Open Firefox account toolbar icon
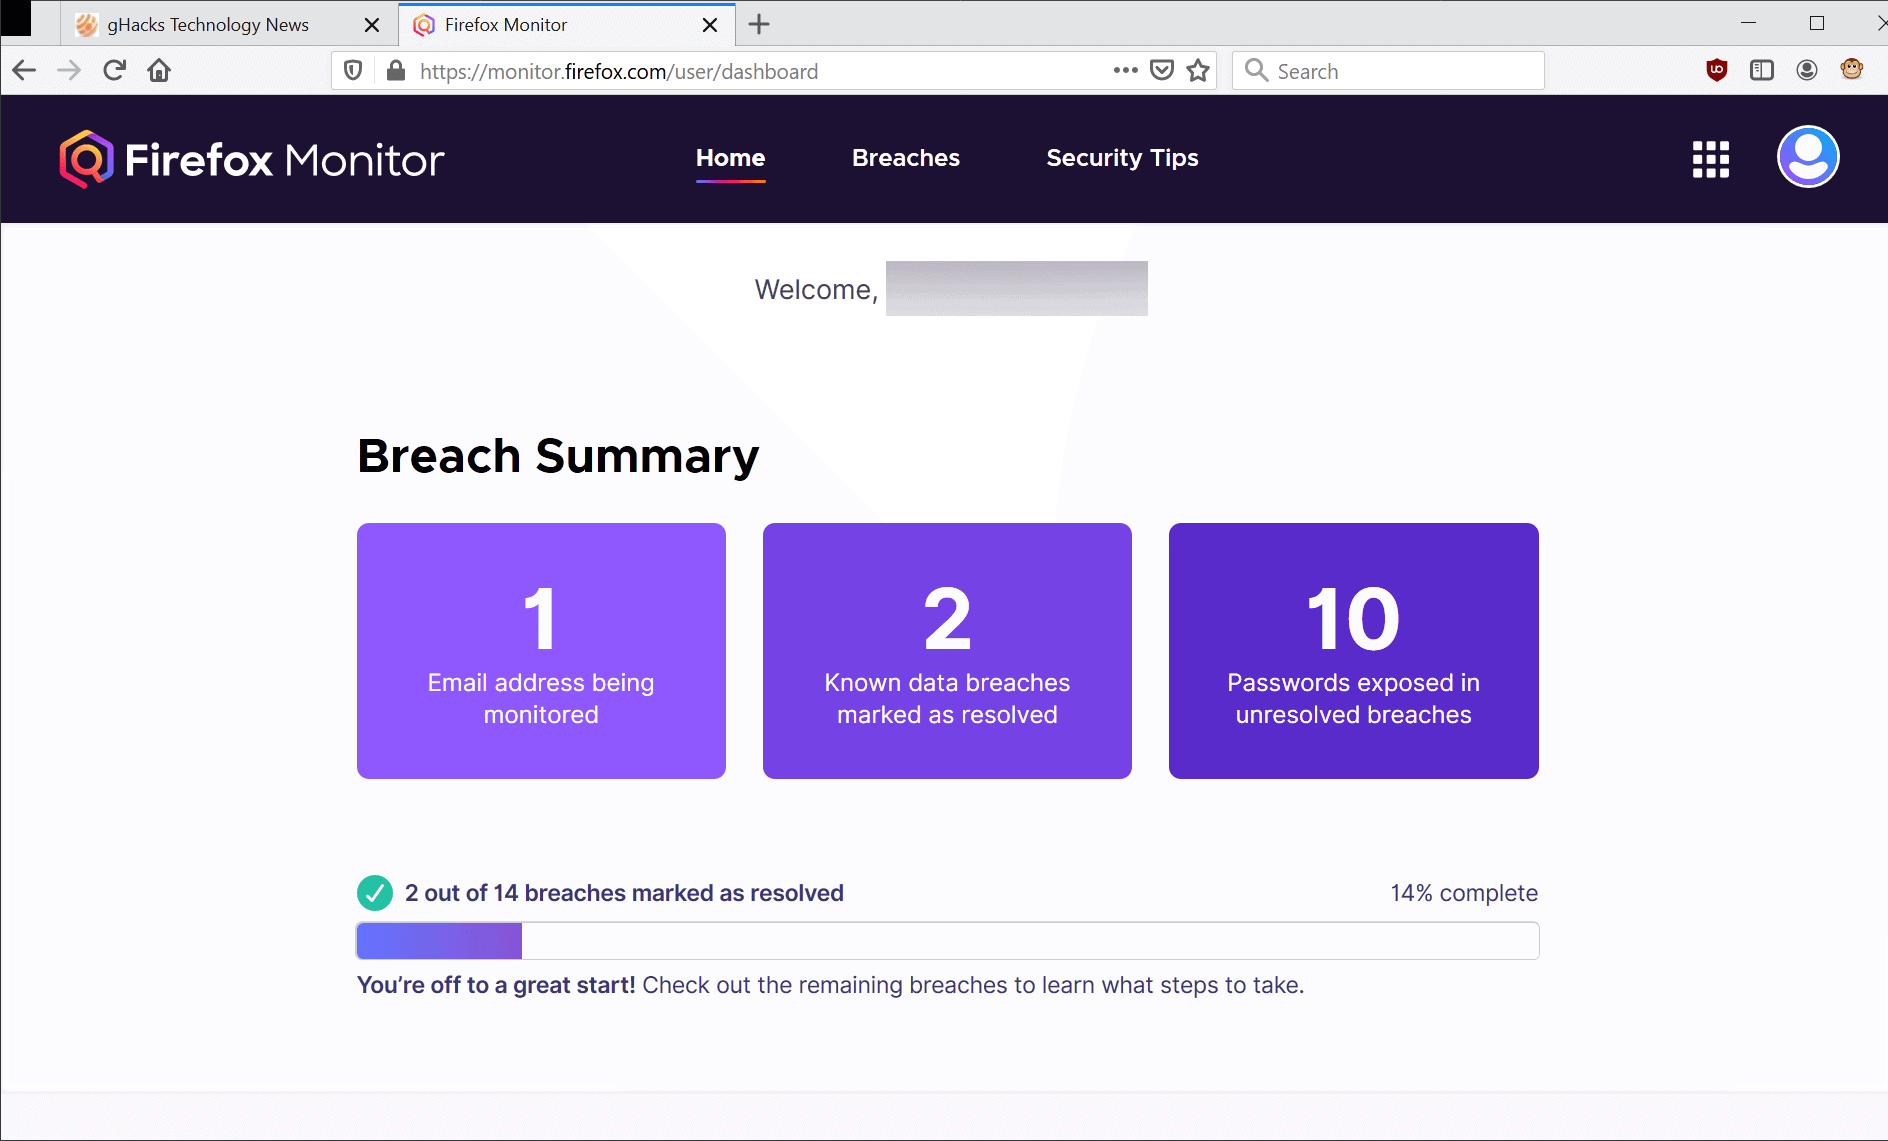Viewport: 1888px width, 1141px height. 1807,70
